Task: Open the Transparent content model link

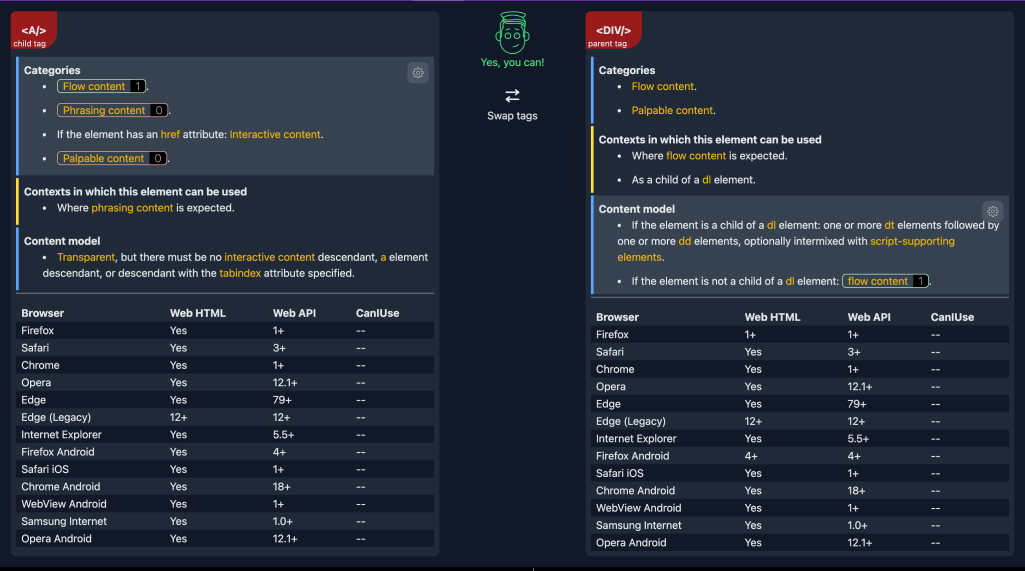Action: pos(86,258)
